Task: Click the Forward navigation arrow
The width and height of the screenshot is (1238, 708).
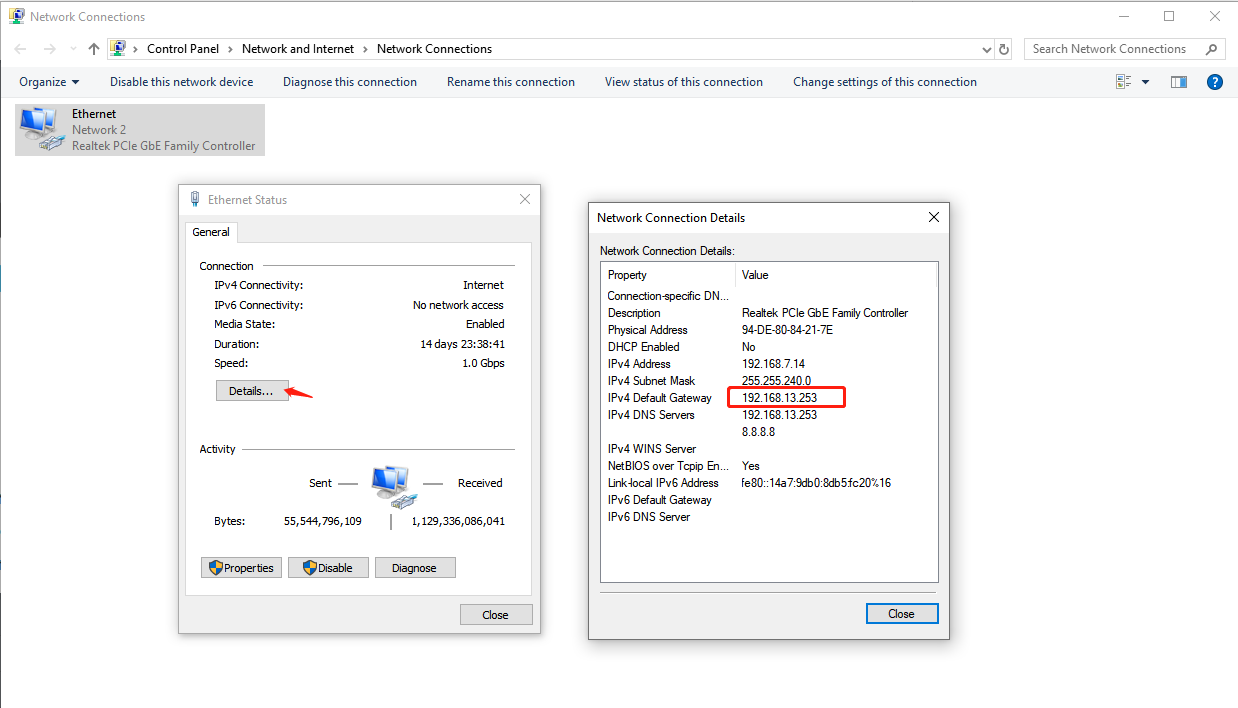Action: tap(50, 49)
